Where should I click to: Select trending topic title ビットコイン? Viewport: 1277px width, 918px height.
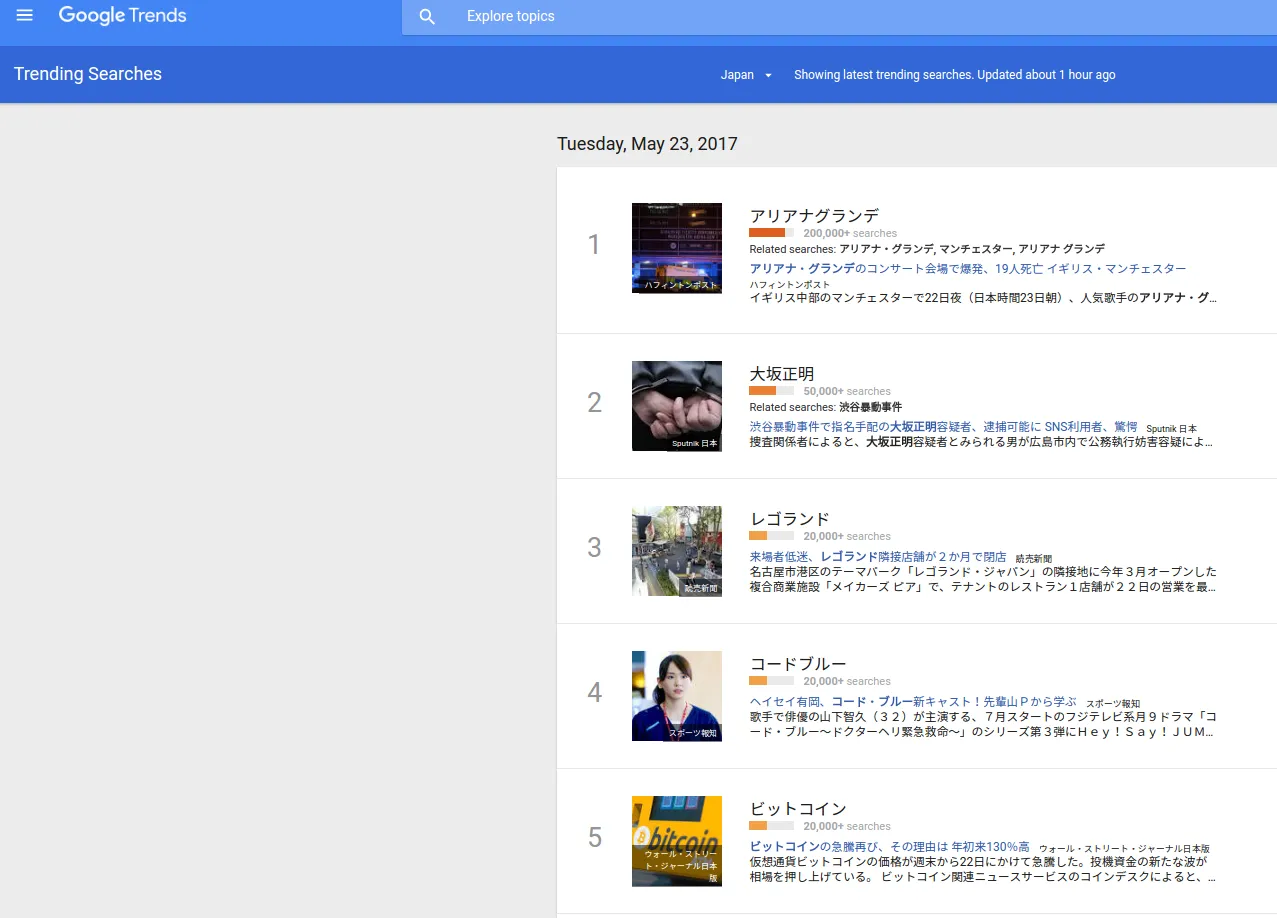(x=798, y=809)
